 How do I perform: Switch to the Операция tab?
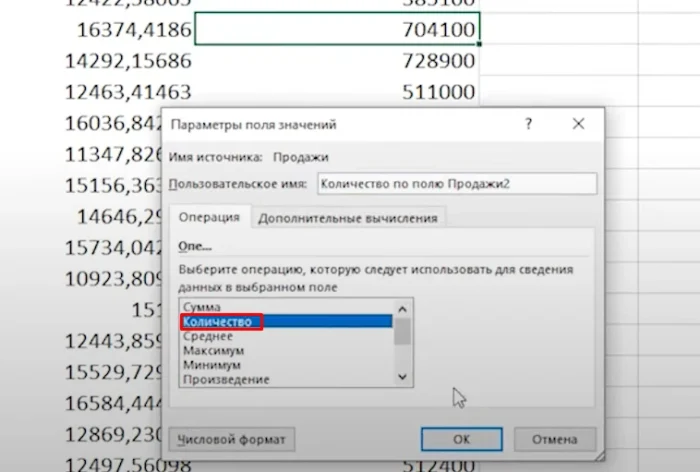[208, 217]
